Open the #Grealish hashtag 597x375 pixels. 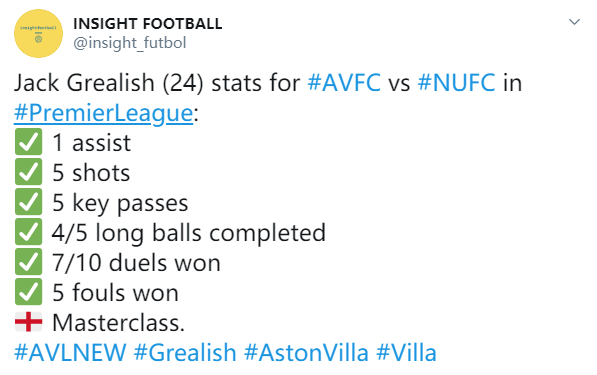tap(185, 352)
